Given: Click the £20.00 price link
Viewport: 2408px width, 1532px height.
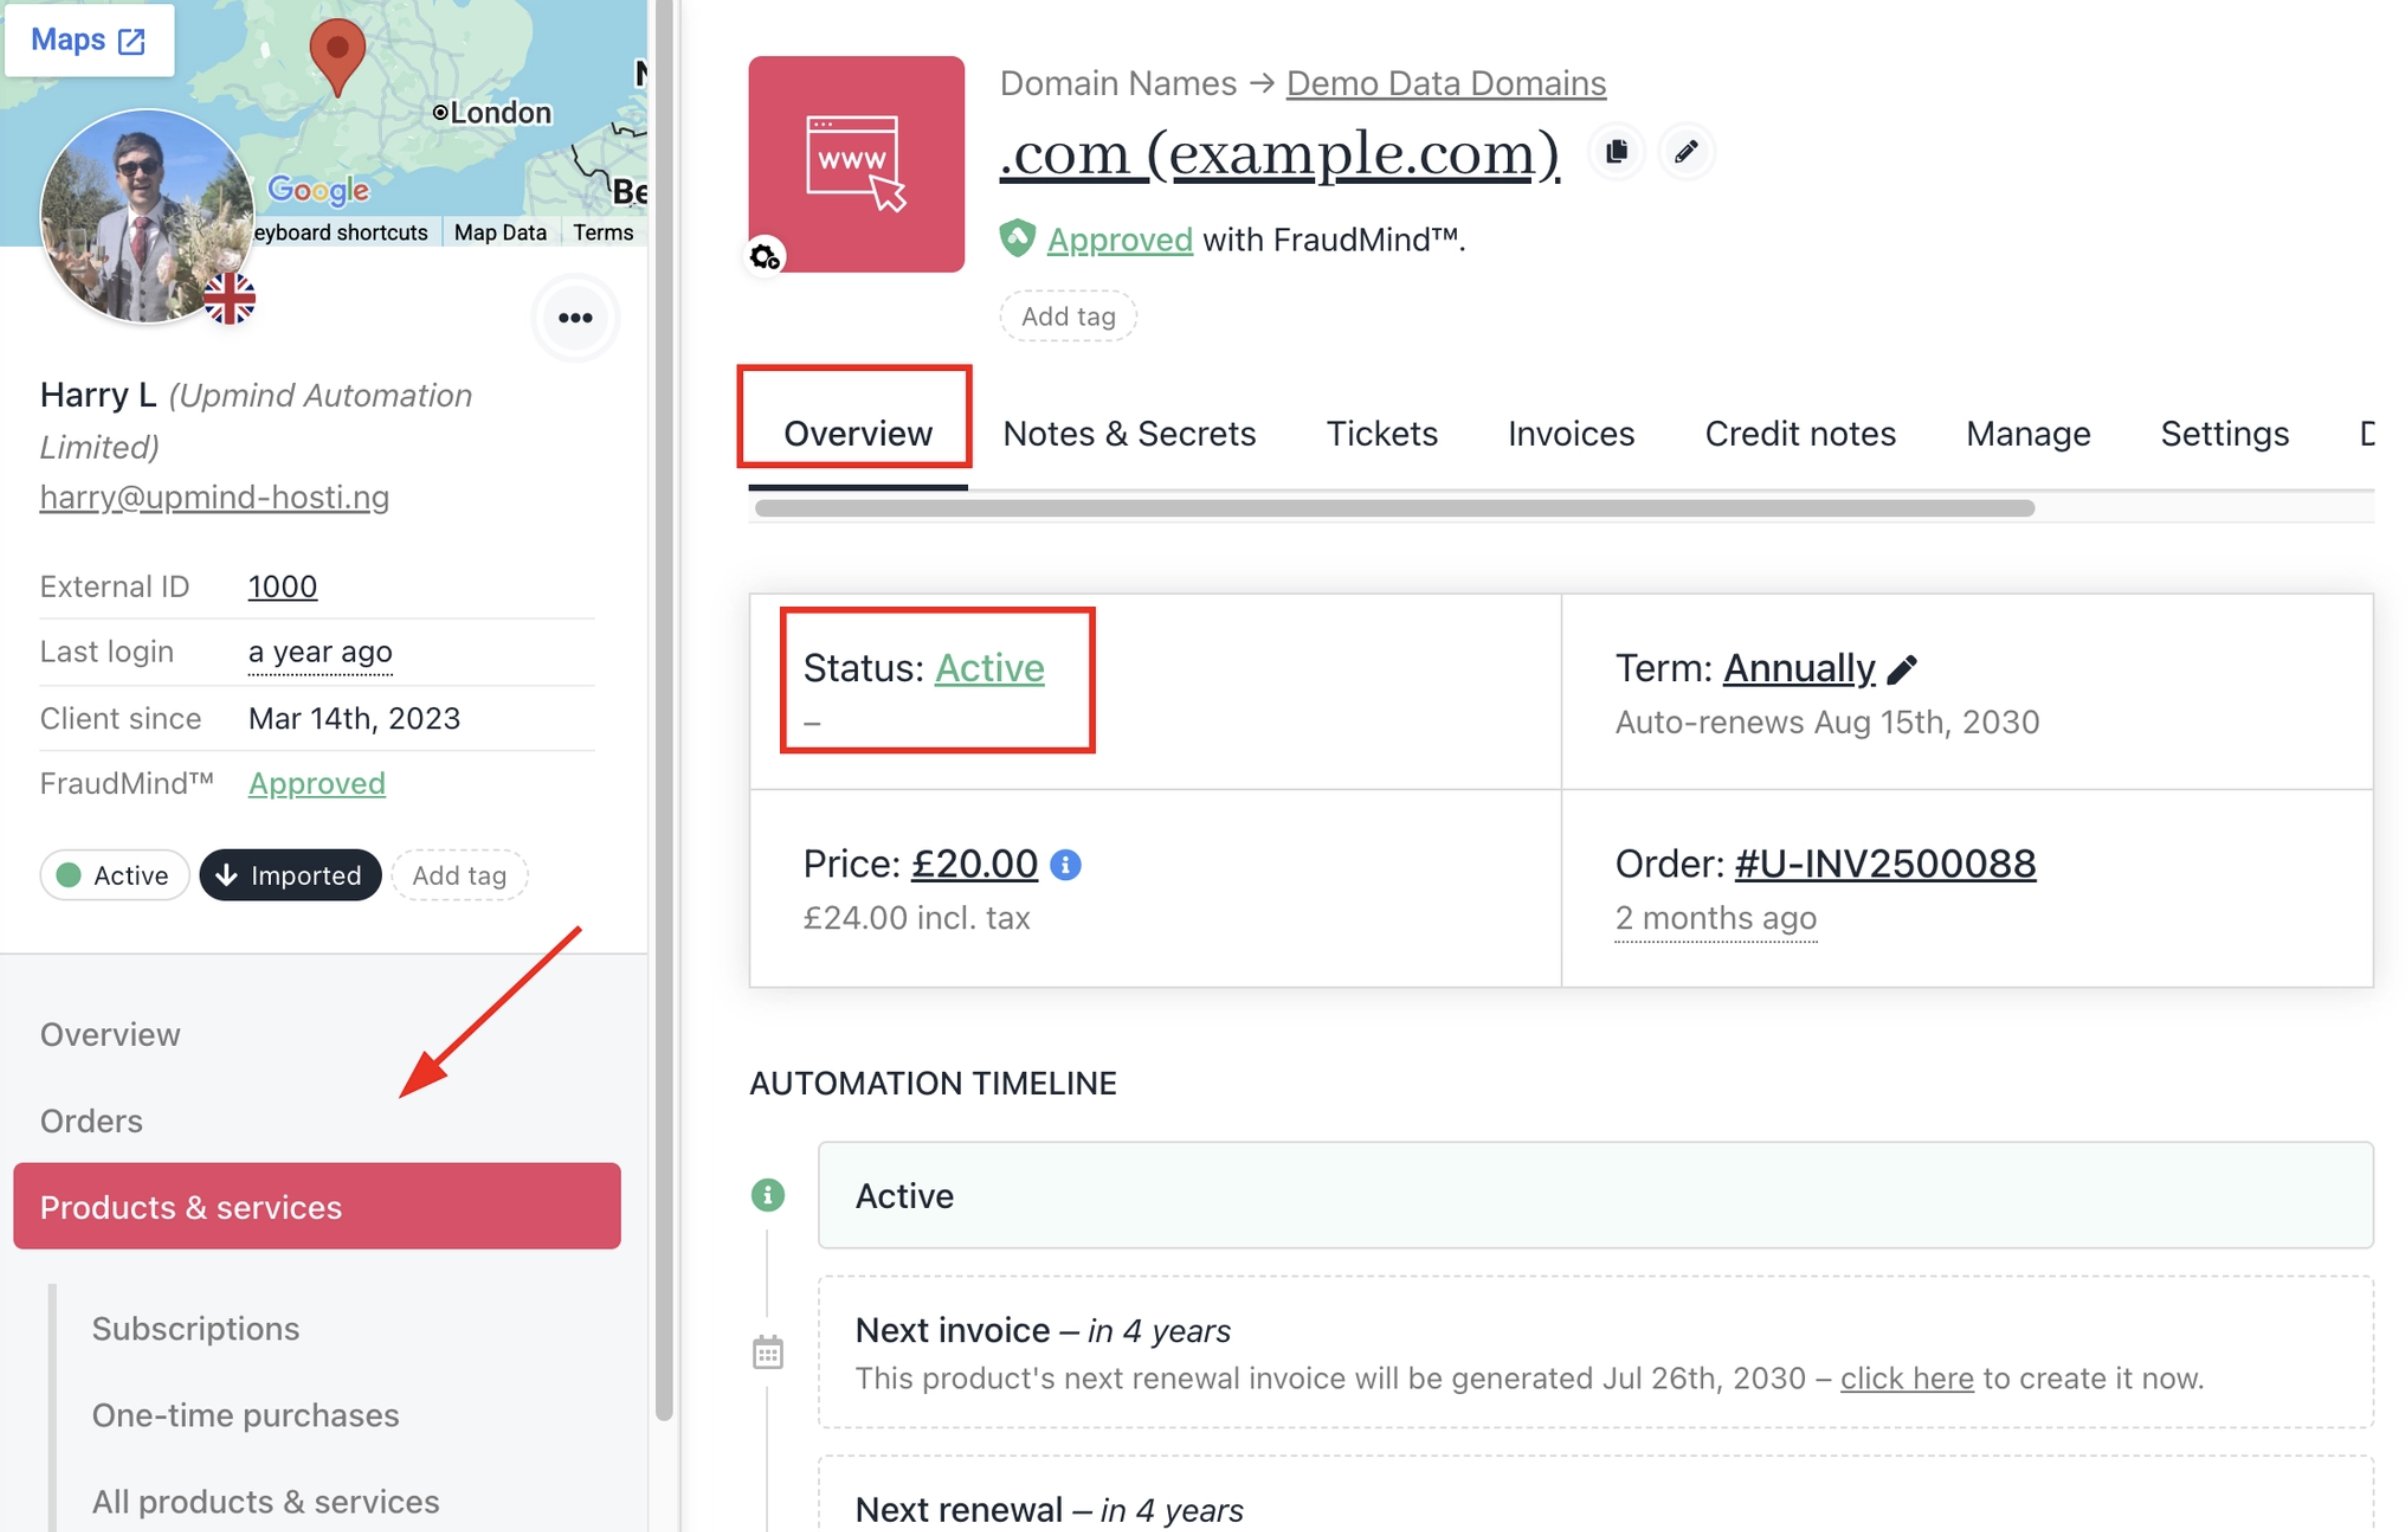Looking at the screenshot, I should [x=974, y=863].
